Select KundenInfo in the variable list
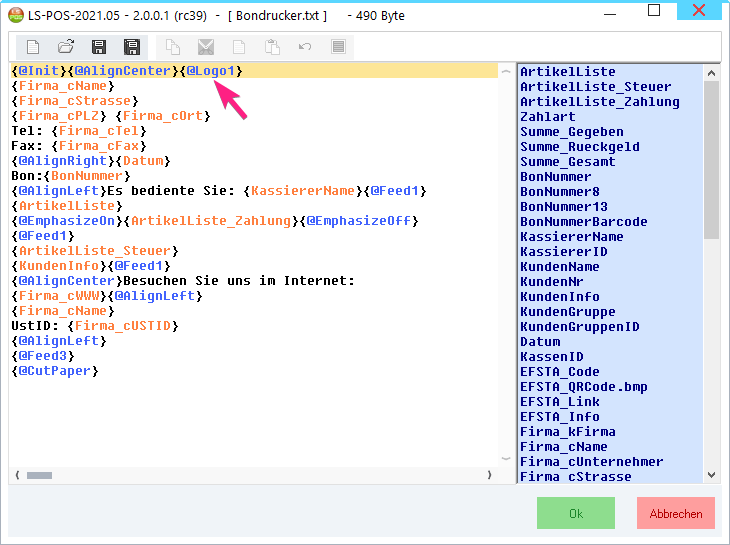 560,296
